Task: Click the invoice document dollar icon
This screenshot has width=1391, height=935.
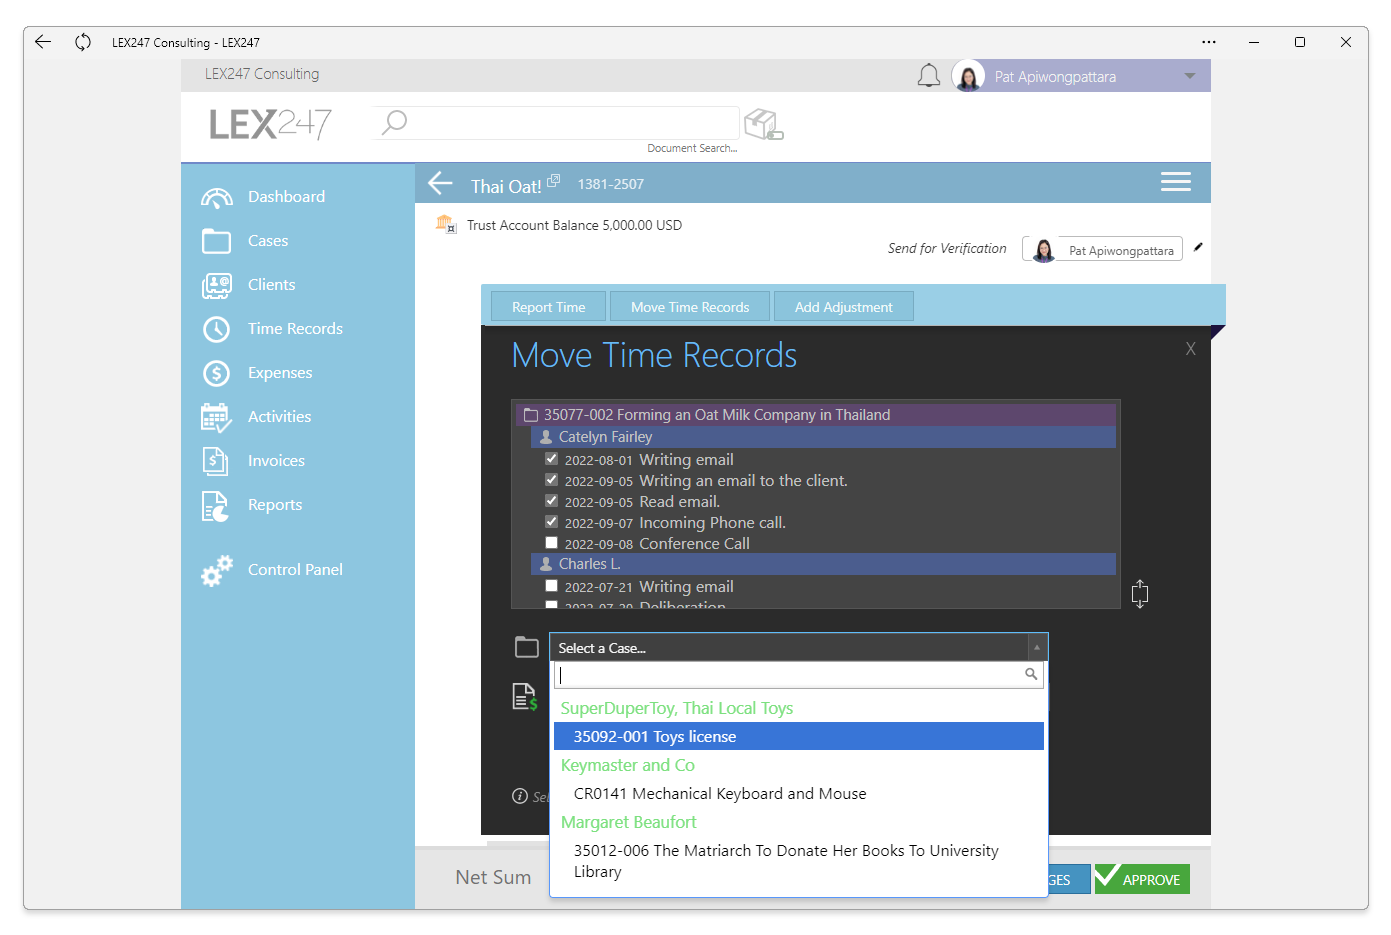Action: tap(525, 697)
